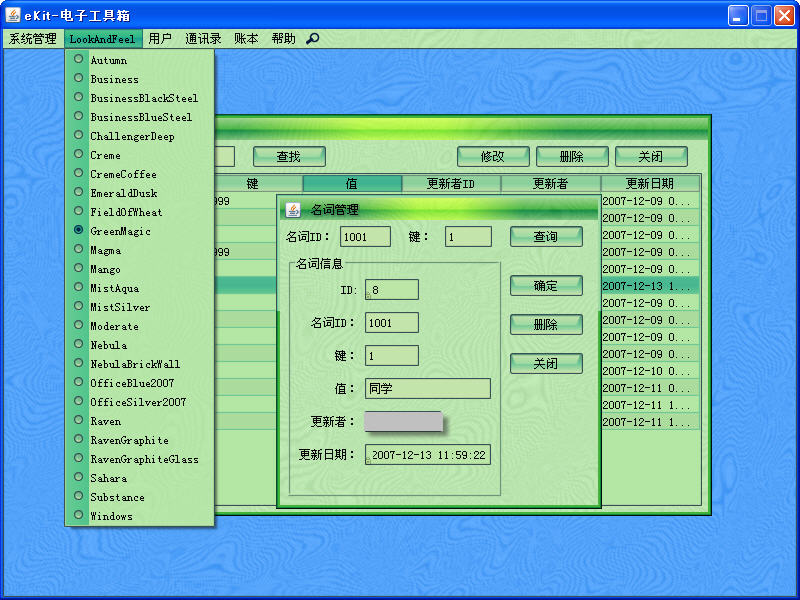Click the 键 field in 名词信息 group

pyautogui.click(x=392, y=356)
